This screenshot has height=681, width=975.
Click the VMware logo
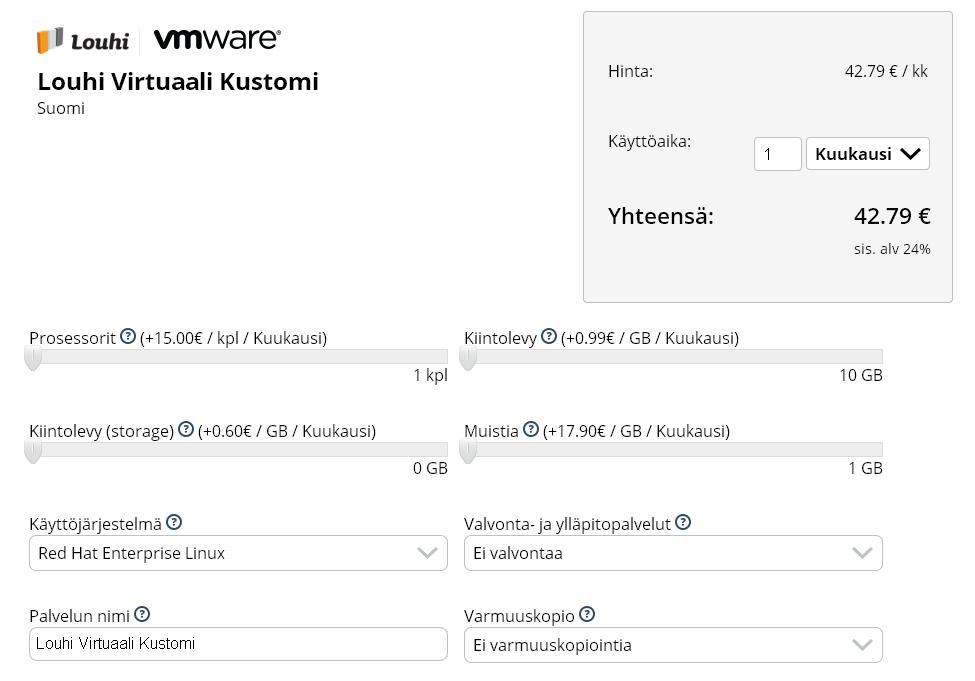pos(217,39)
